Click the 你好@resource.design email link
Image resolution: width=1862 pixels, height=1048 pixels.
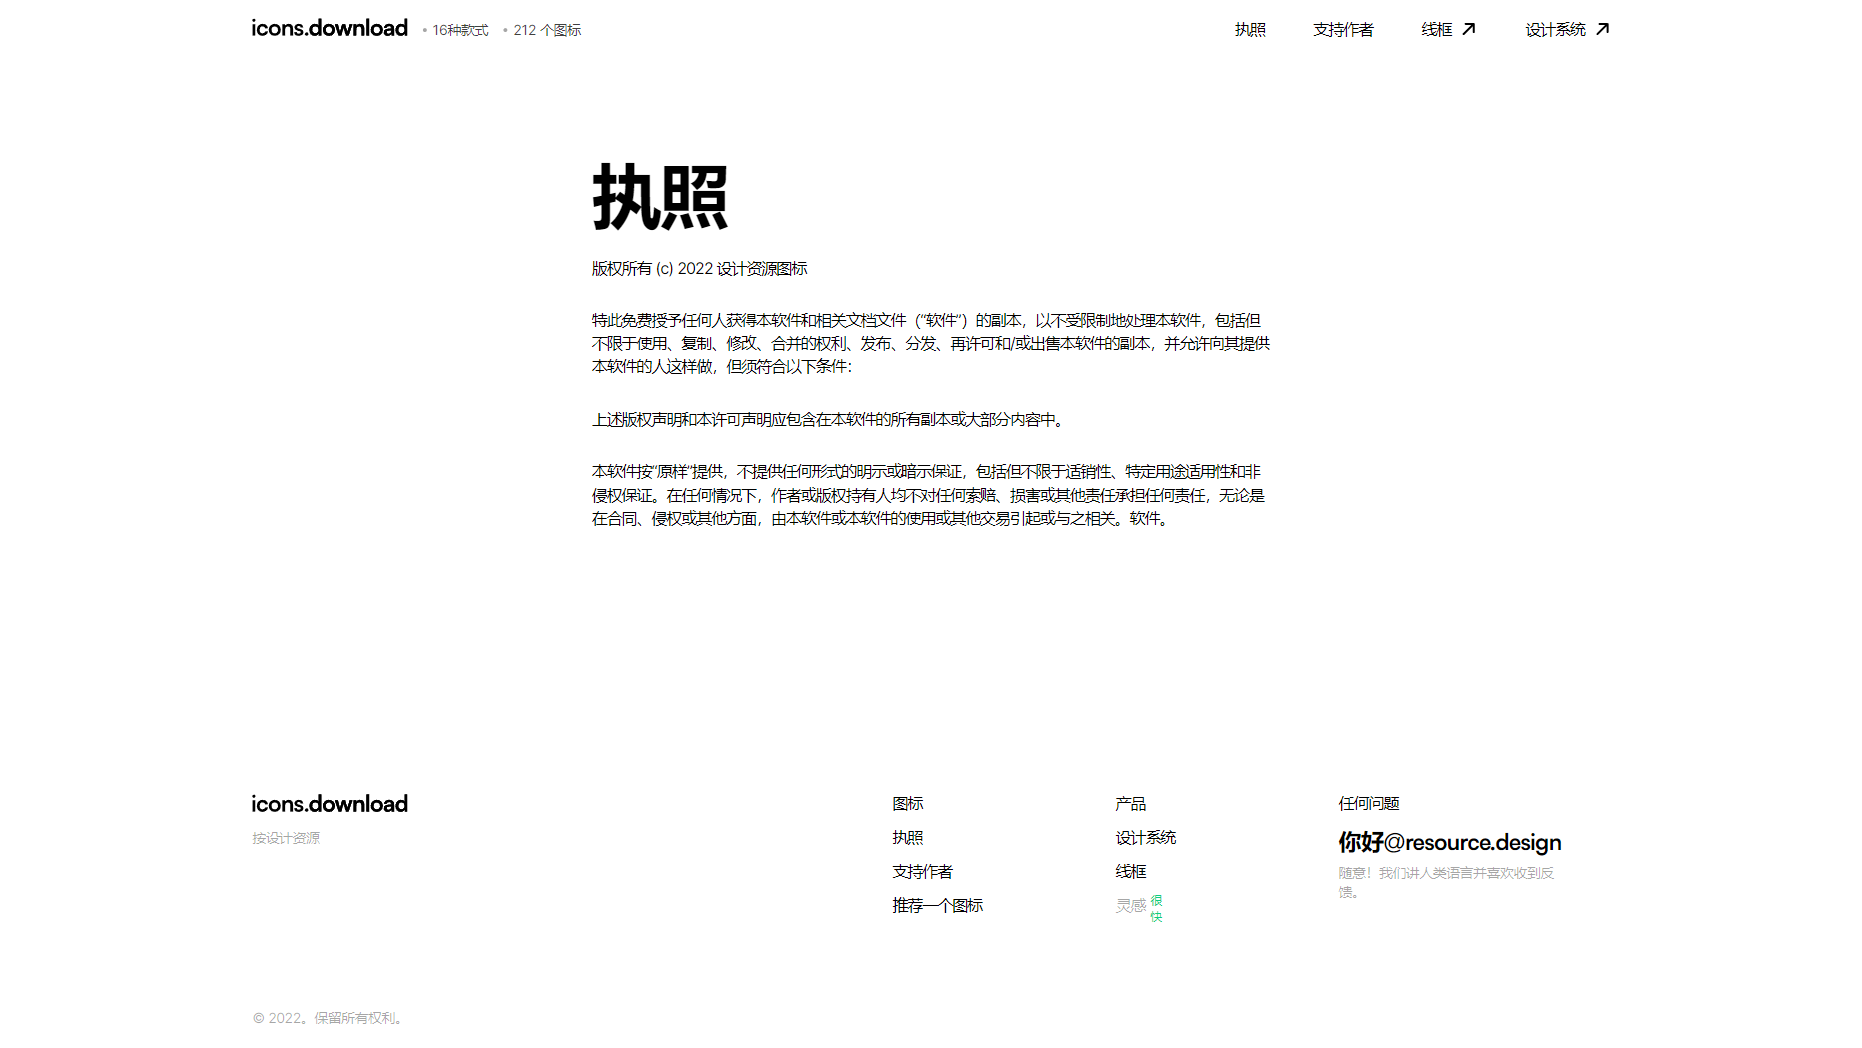click(x=1449, y=842)
